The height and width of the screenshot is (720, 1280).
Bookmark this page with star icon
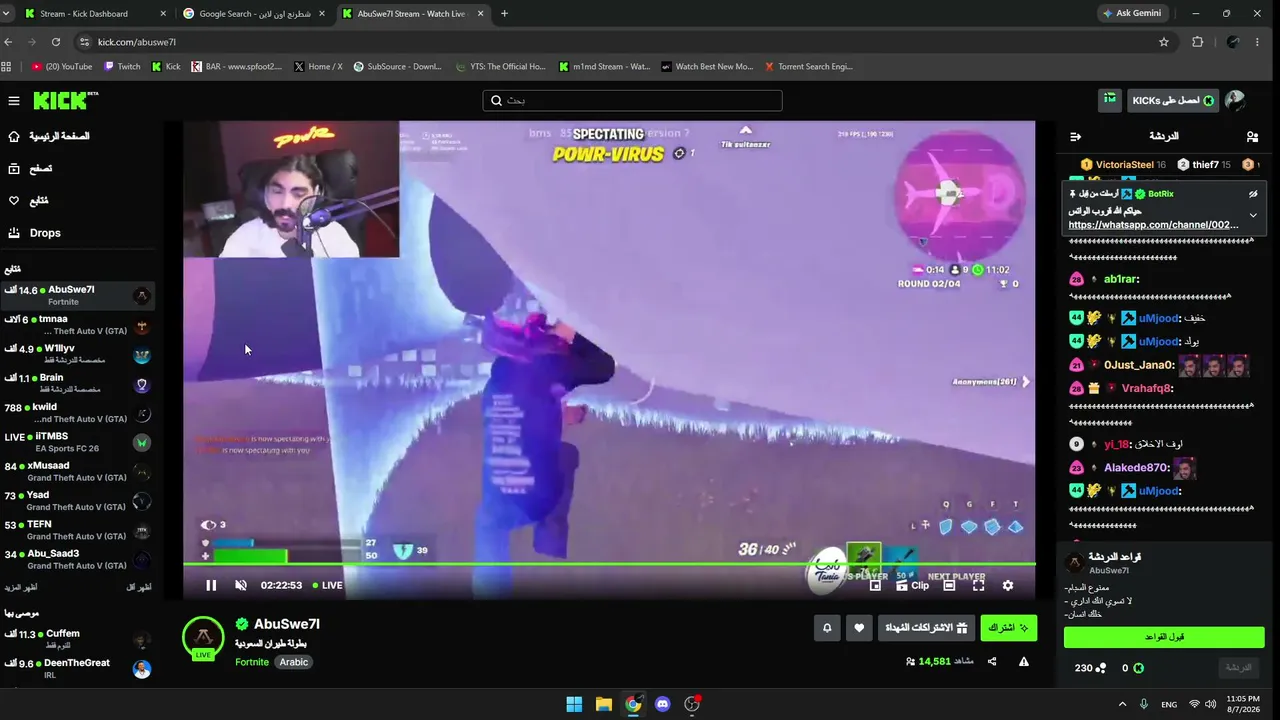pyautogui.click(x=1164, y=42)
